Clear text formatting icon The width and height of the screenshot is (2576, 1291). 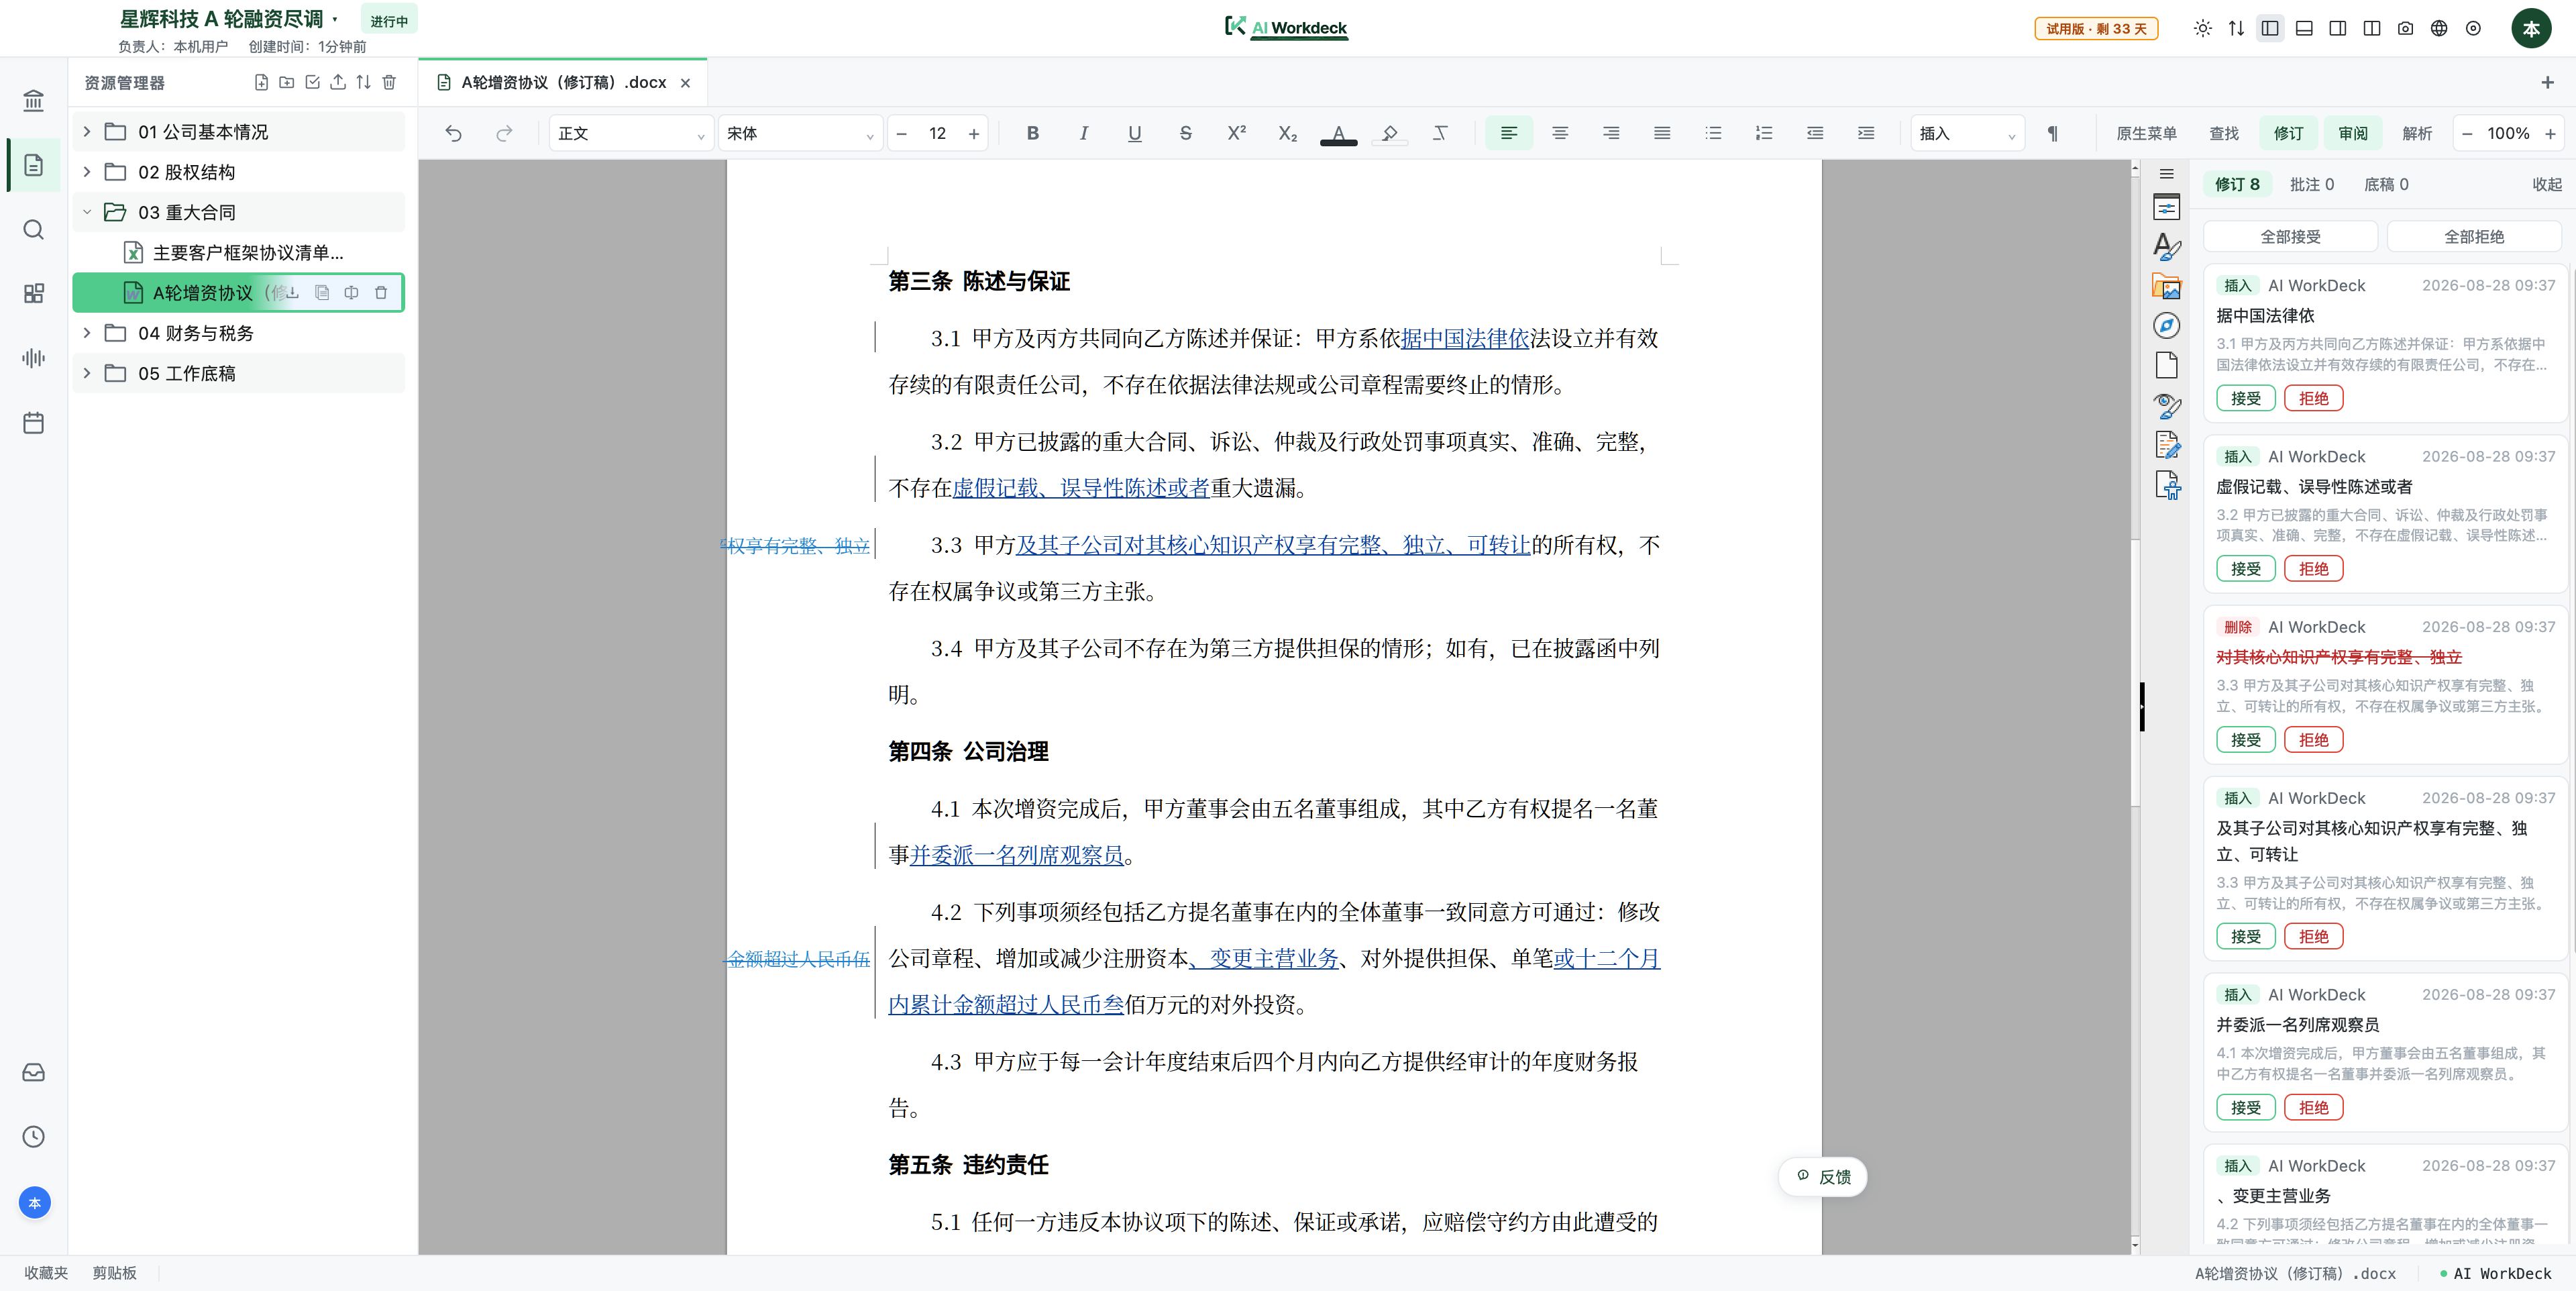coord(1440,133)
